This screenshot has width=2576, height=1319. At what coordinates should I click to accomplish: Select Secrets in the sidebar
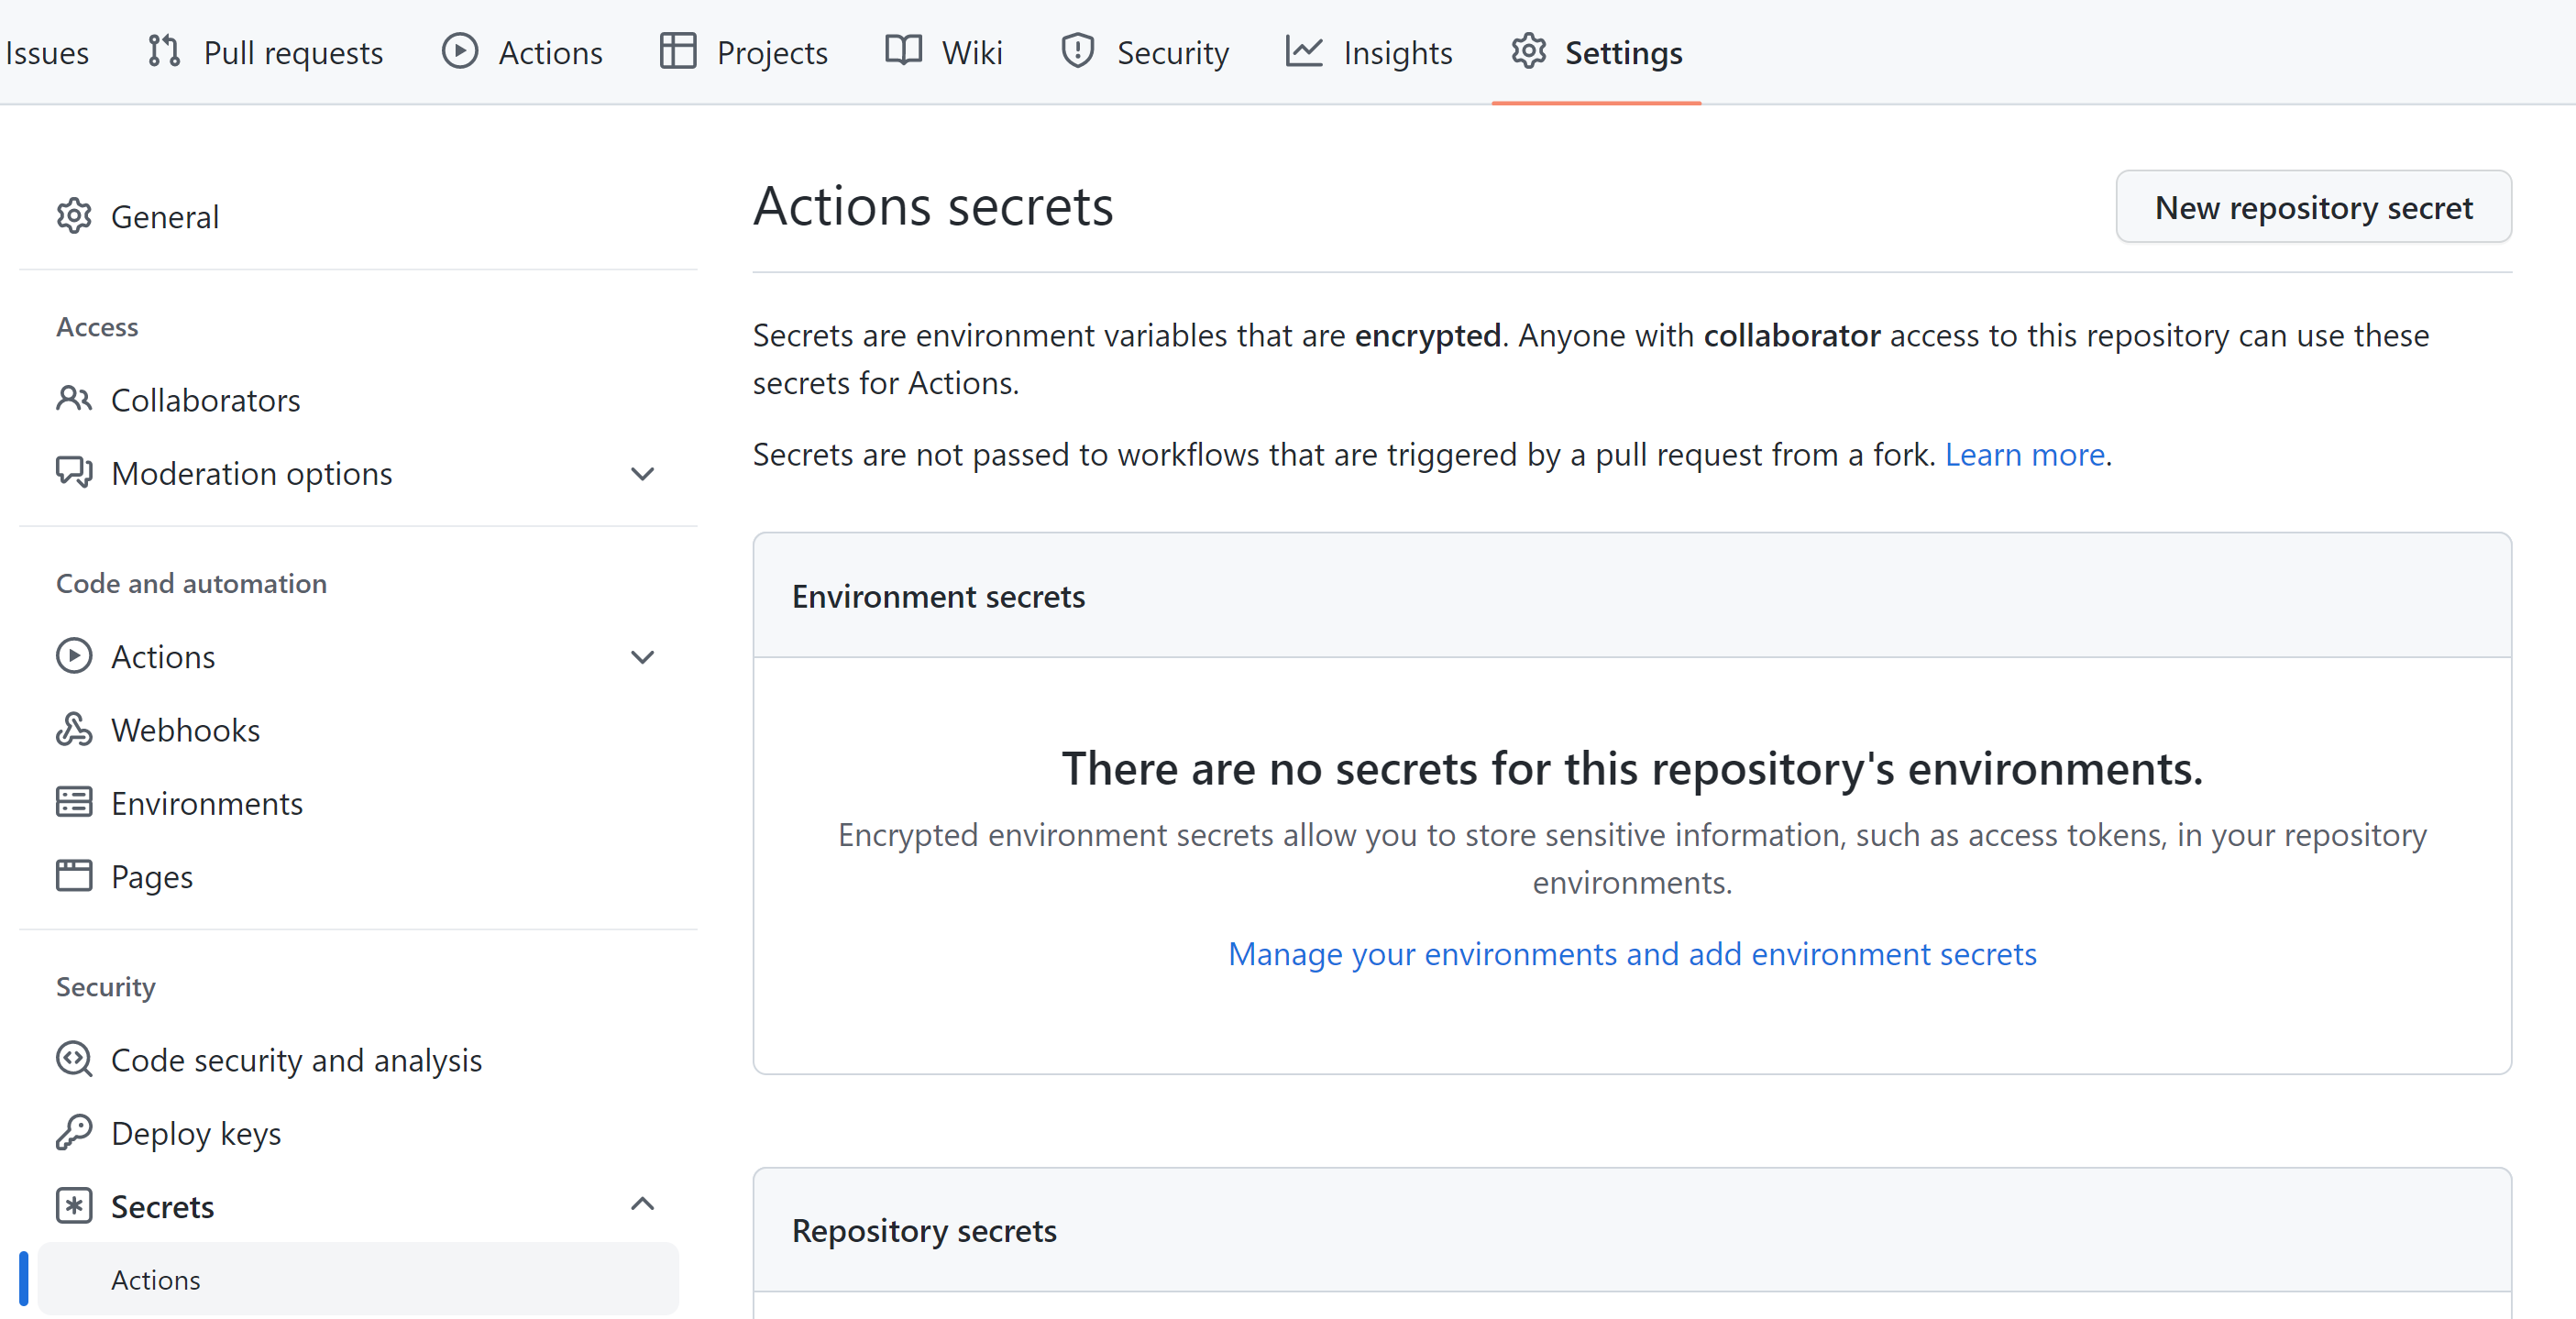point(358,1206)
